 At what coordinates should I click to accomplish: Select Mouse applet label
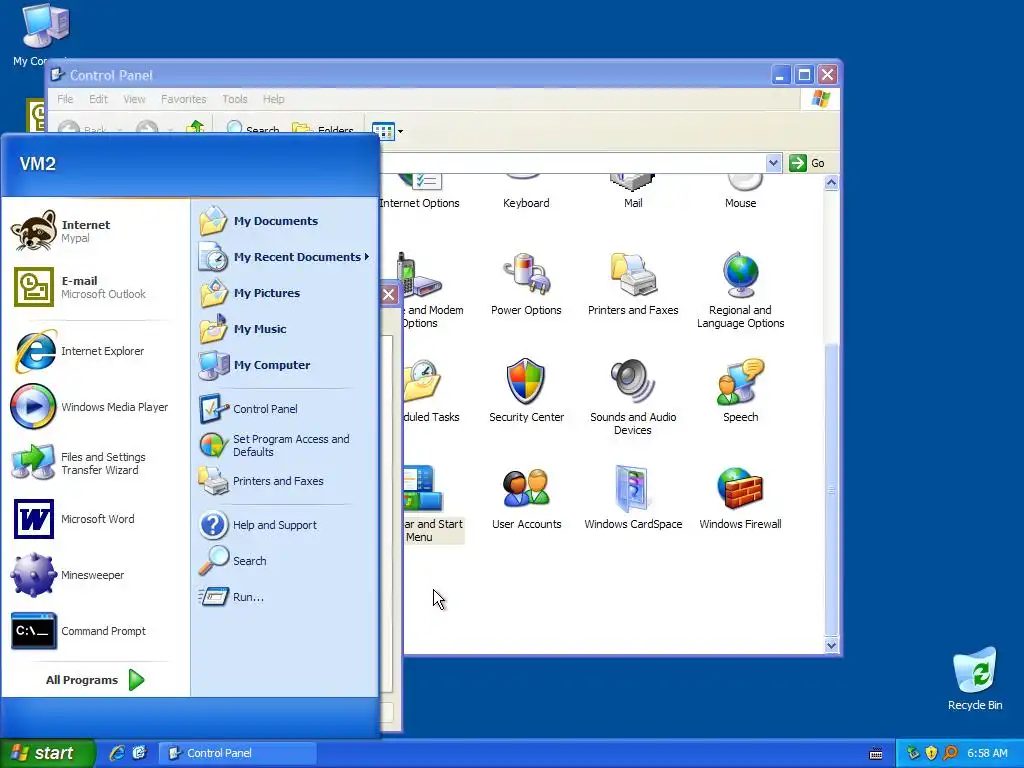tap(740, 203)
